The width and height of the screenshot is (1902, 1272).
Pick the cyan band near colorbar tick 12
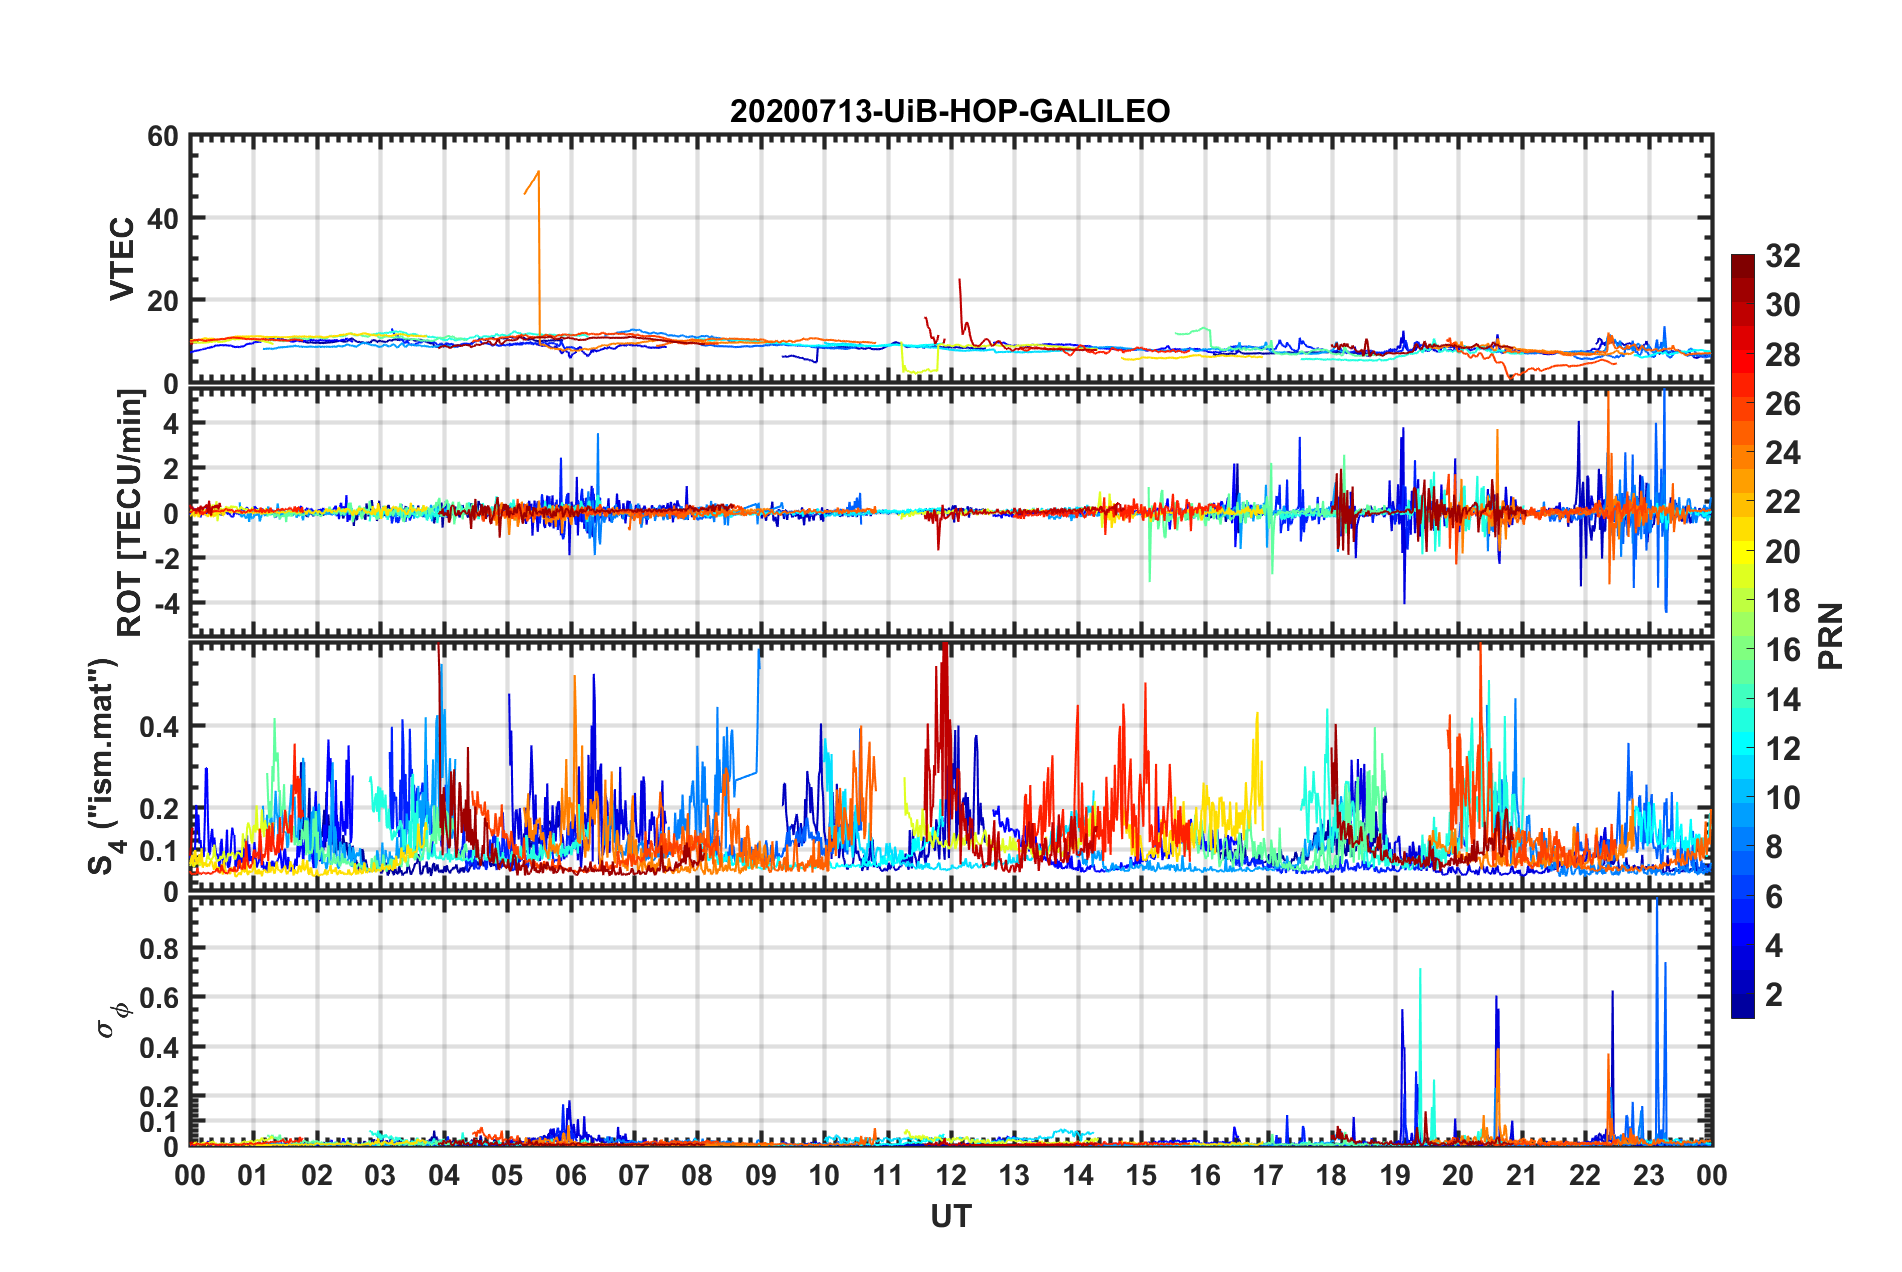(x=1743, y=748)
